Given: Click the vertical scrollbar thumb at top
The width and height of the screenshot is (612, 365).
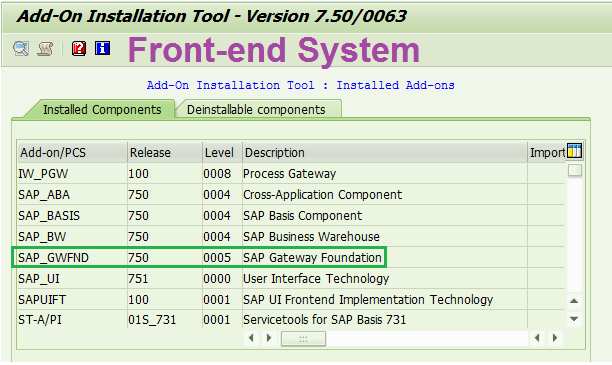Looking at the screenshot, I should coord(575,170).
